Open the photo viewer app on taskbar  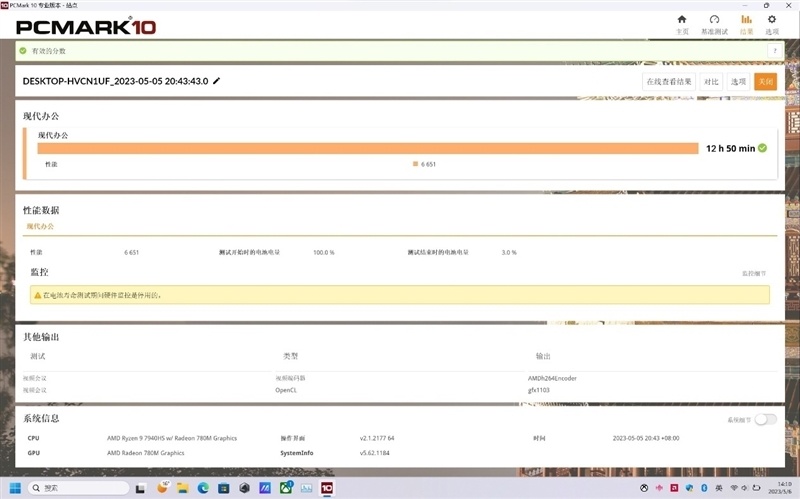(x=306, y=488)
